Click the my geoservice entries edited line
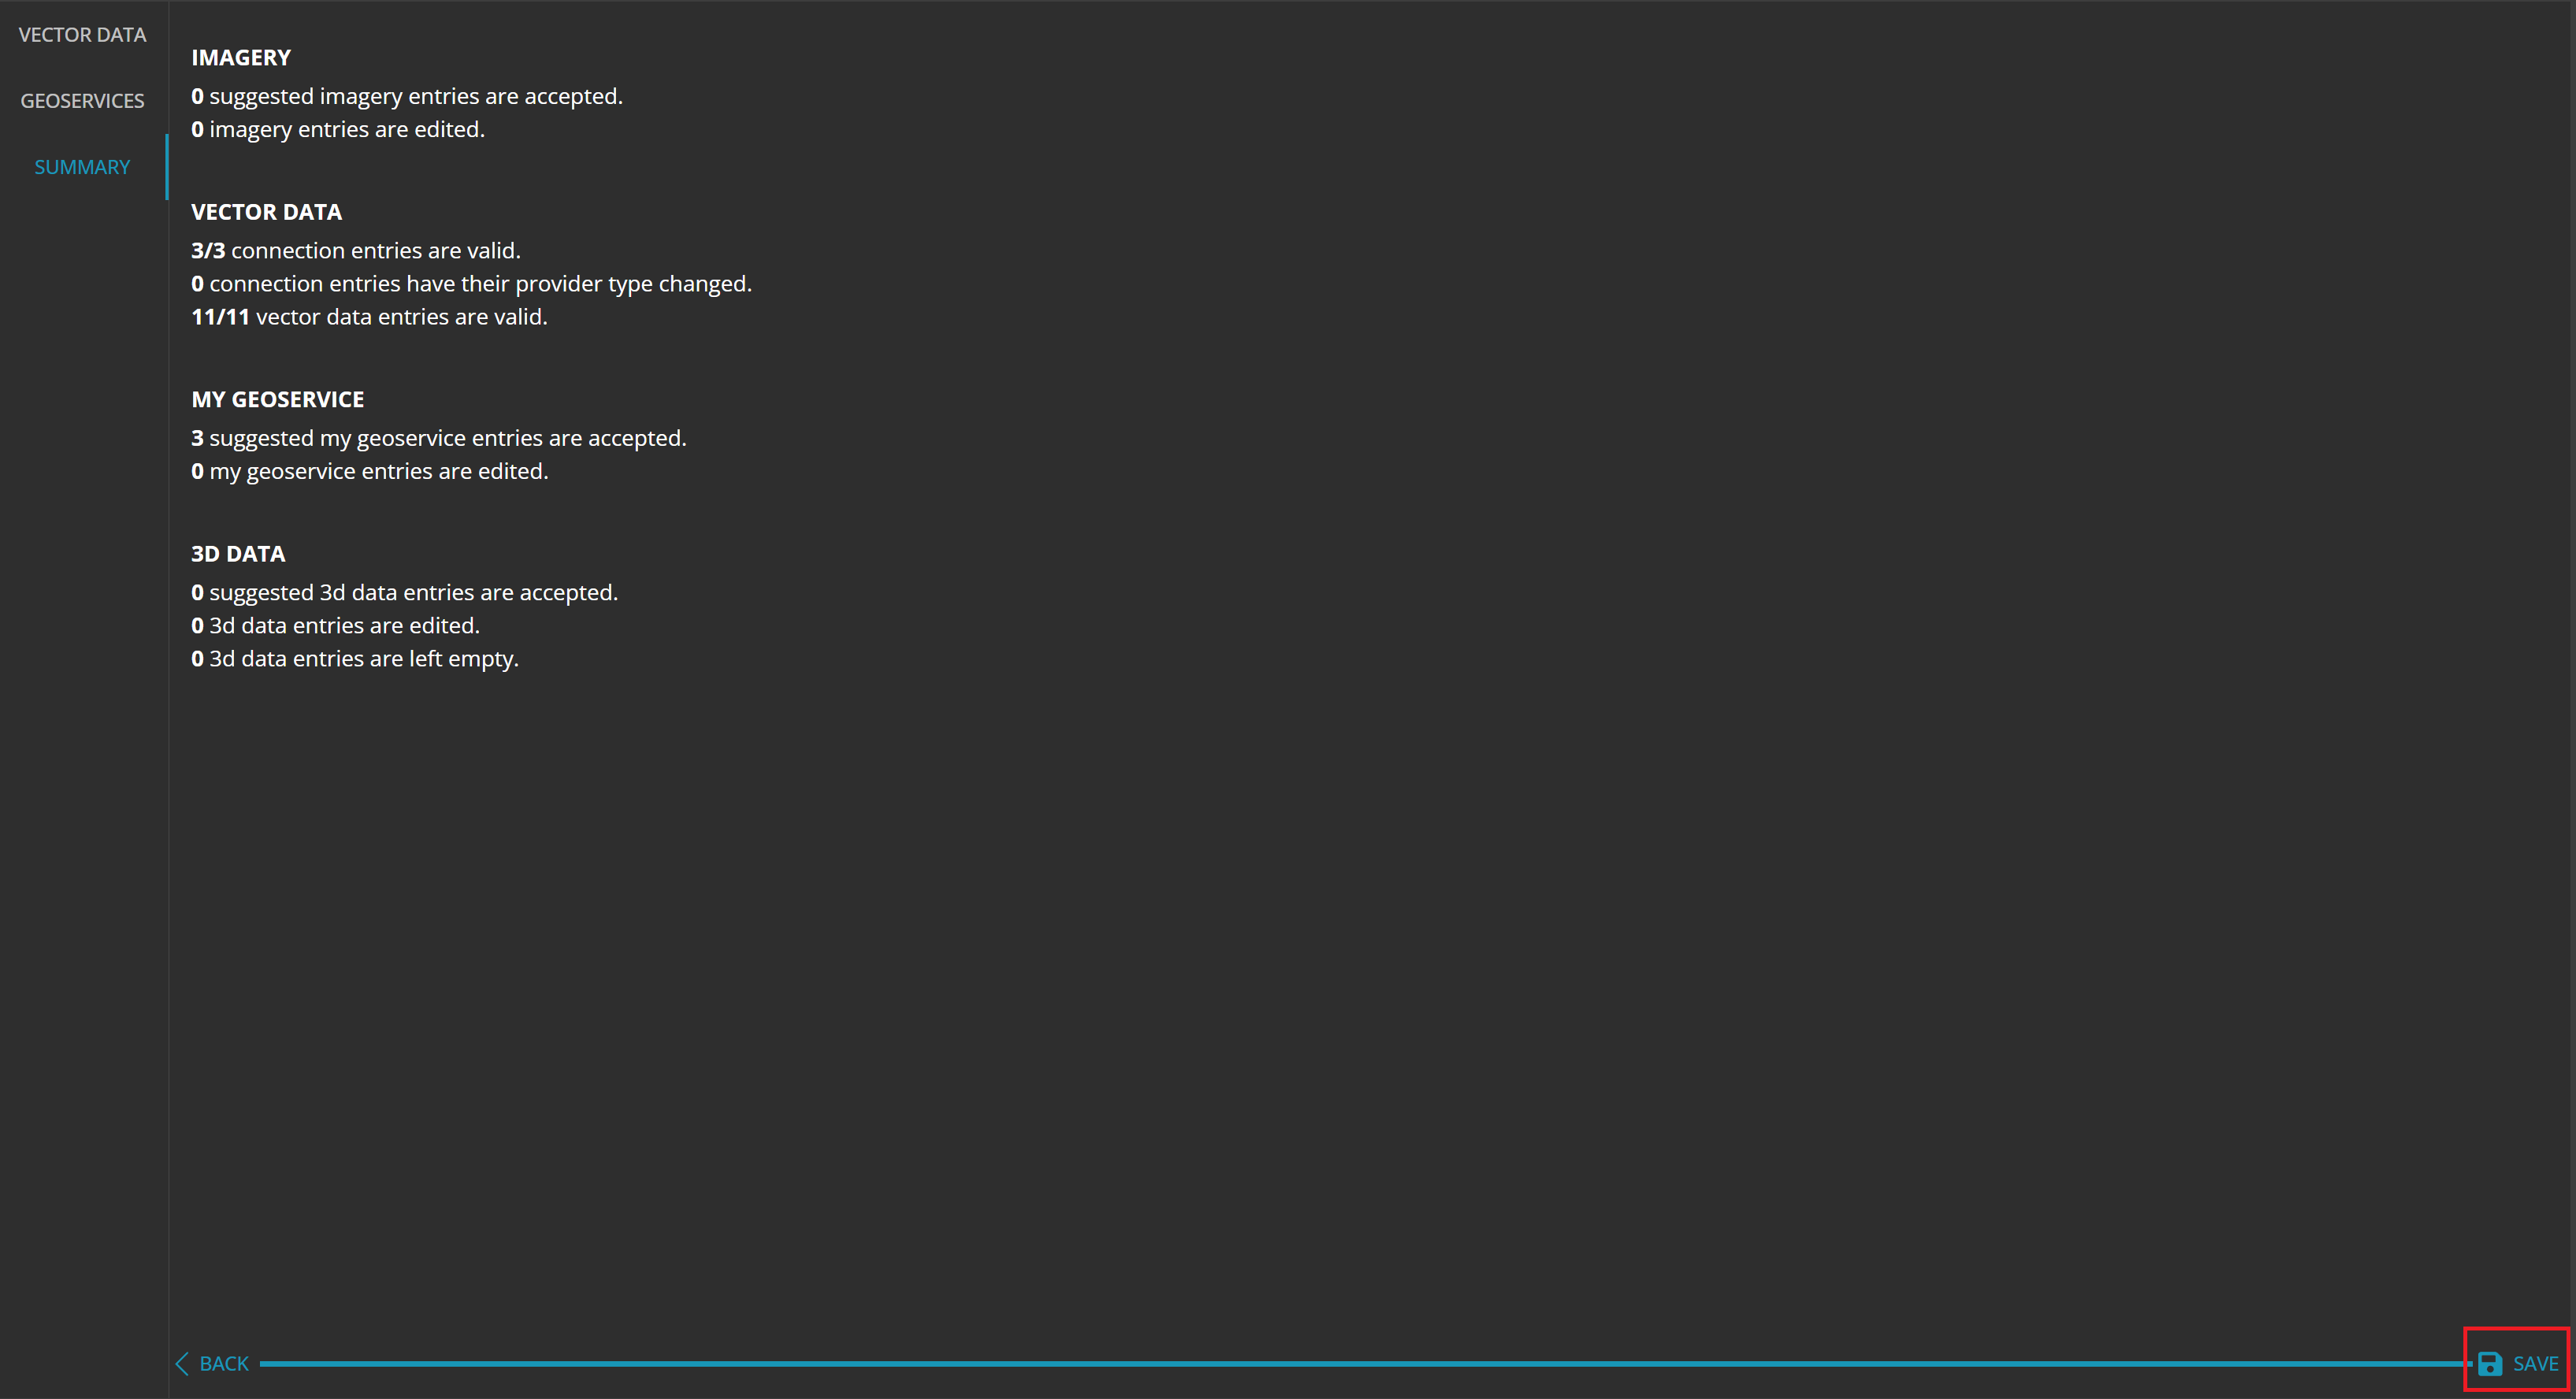2576x1399 pixels. coord(369,471)
